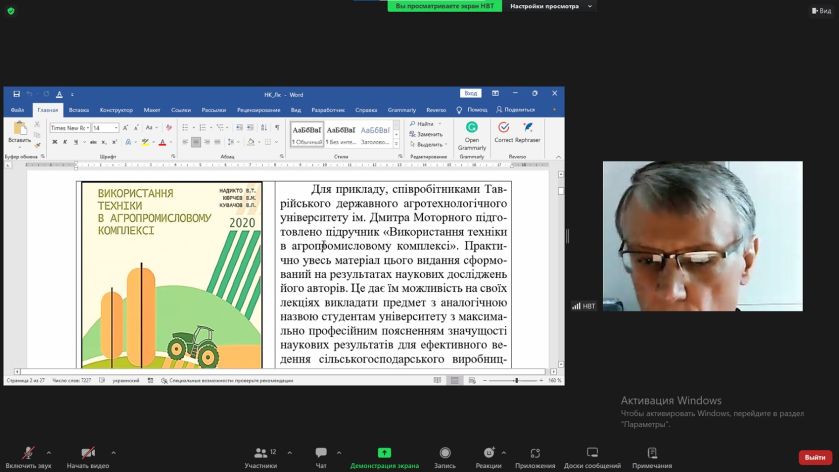Leave the meeting with Выйти button
Screen dimensions: 839x472
(x=814, y=457)
